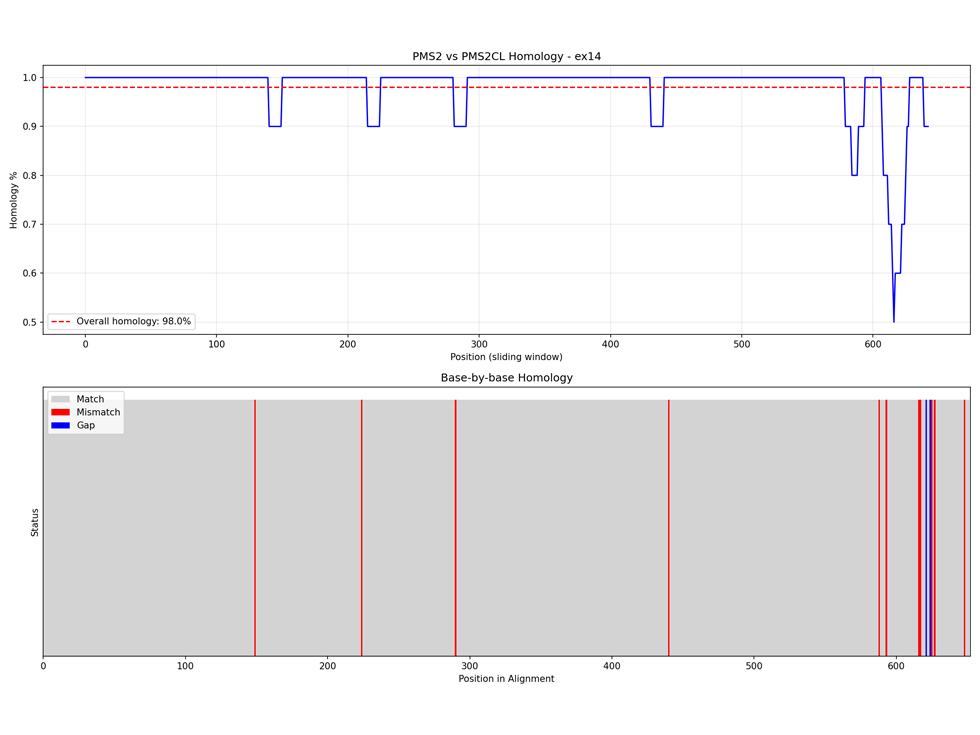Click the red mismatch line near alignment position 440
This screenshot has width=980, height=735.
pos(669,528)
